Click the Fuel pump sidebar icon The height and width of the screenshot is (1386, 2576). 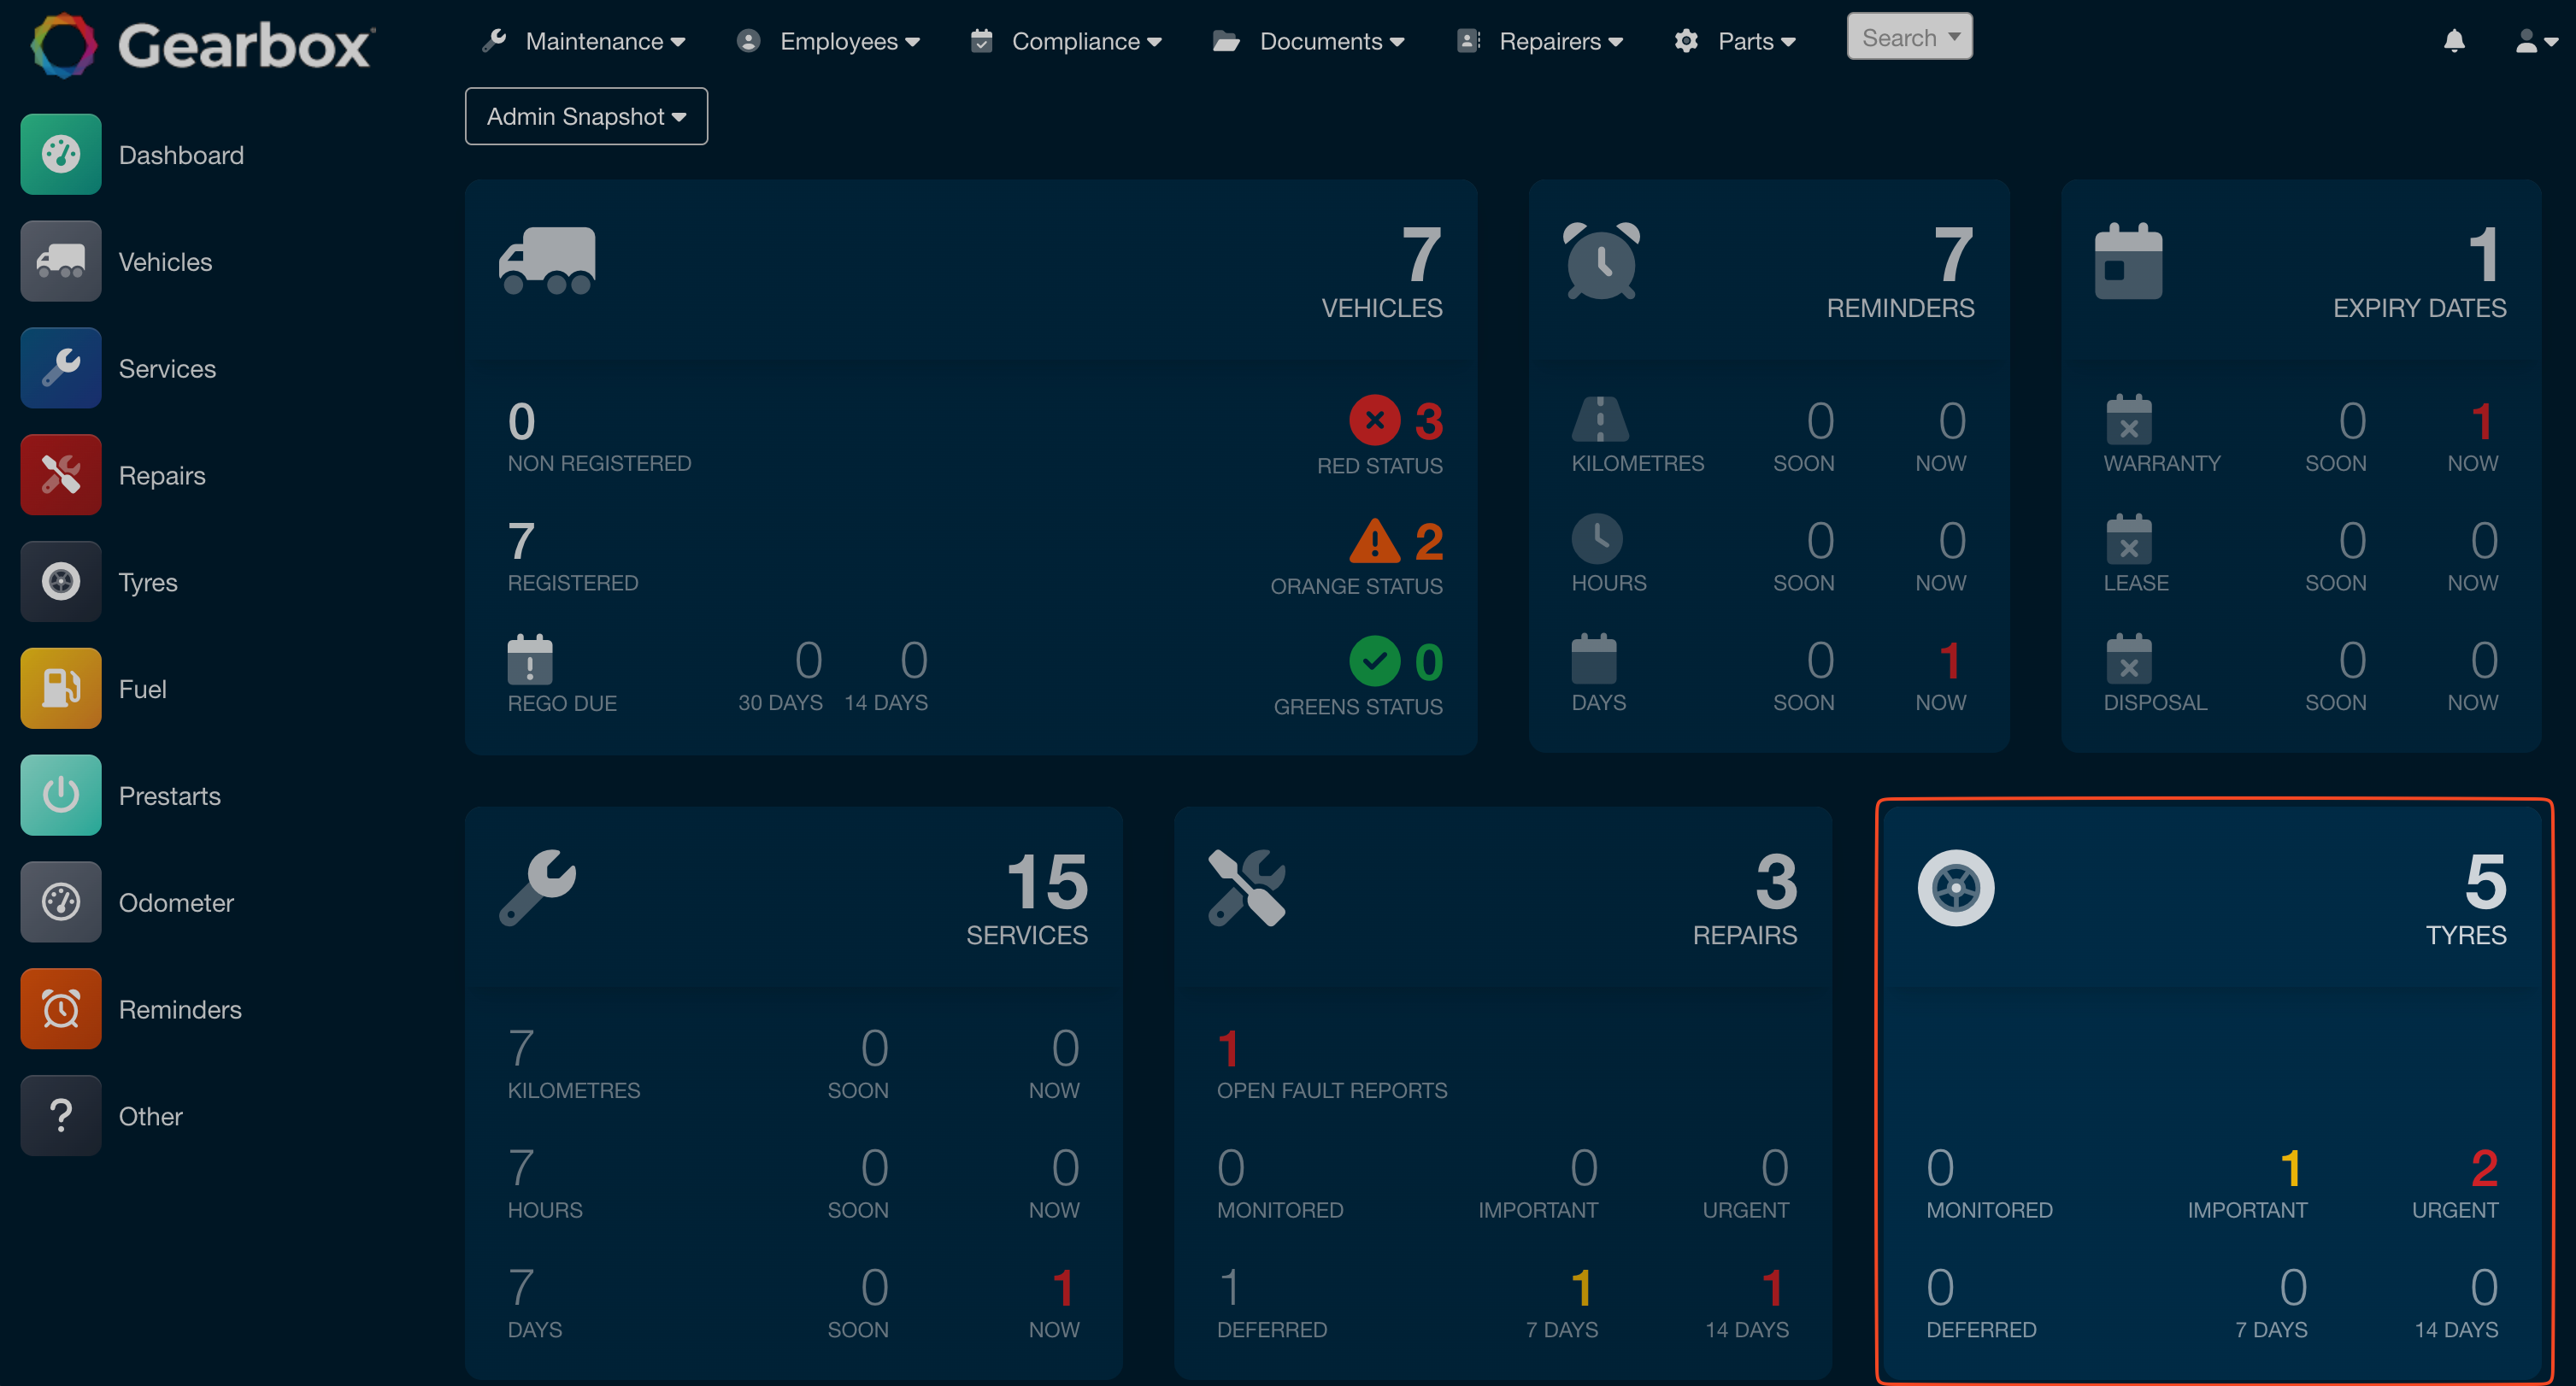(60, 688)
